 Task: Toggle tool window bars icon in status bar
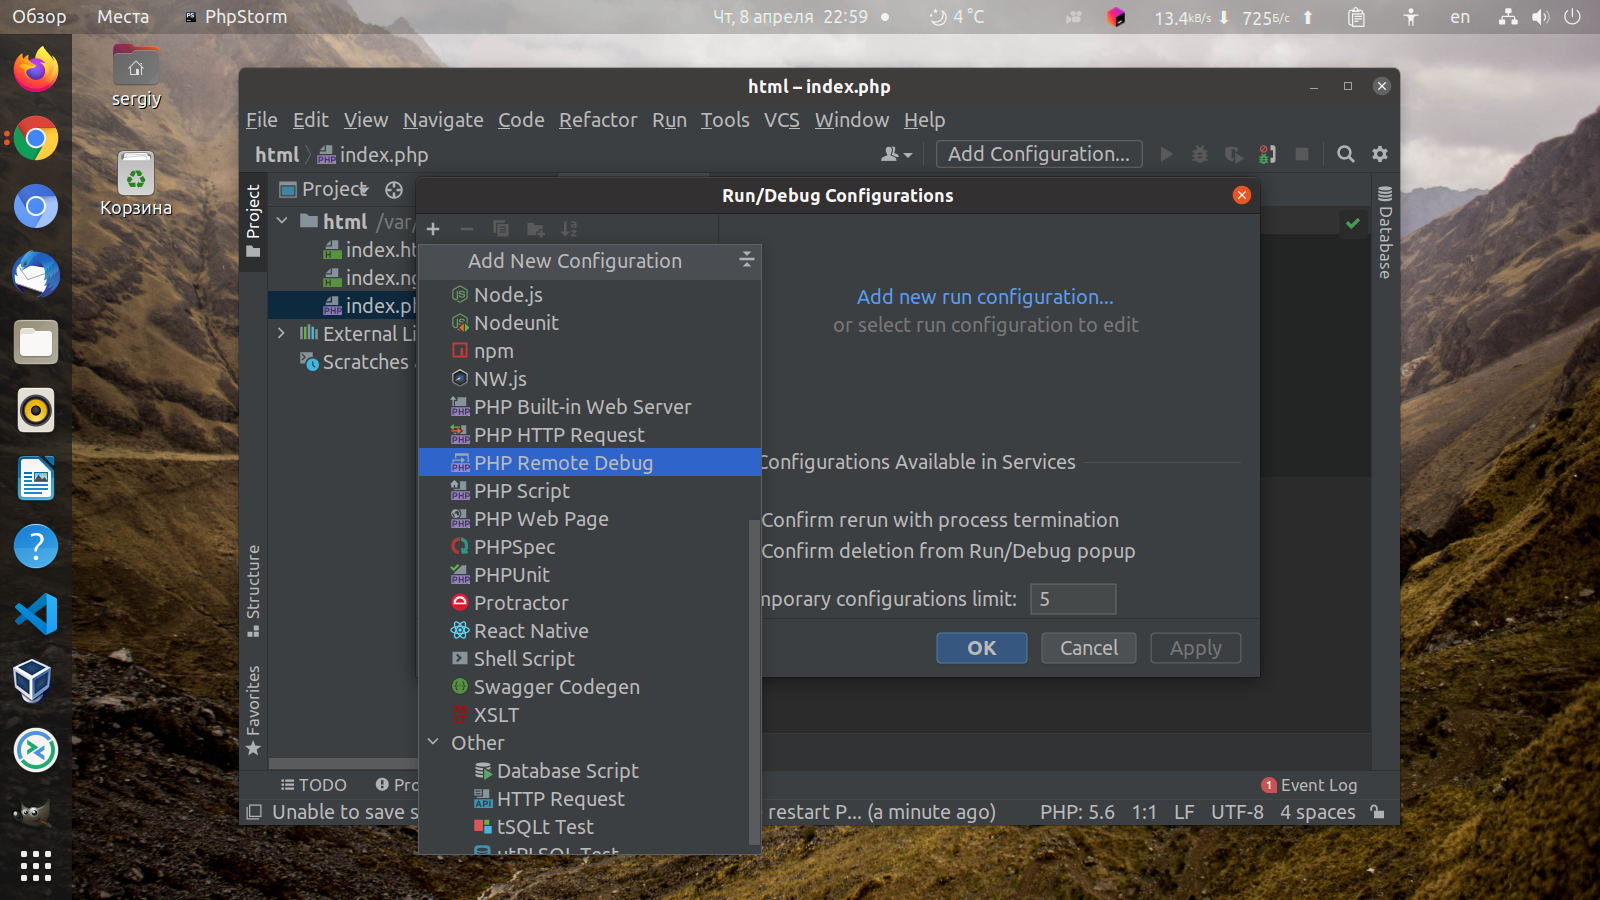pos(254,812)
